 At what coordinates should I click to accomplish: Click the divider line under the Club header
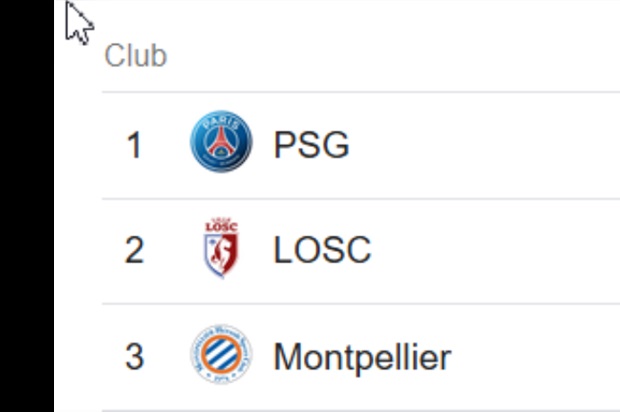pos(361,92)
